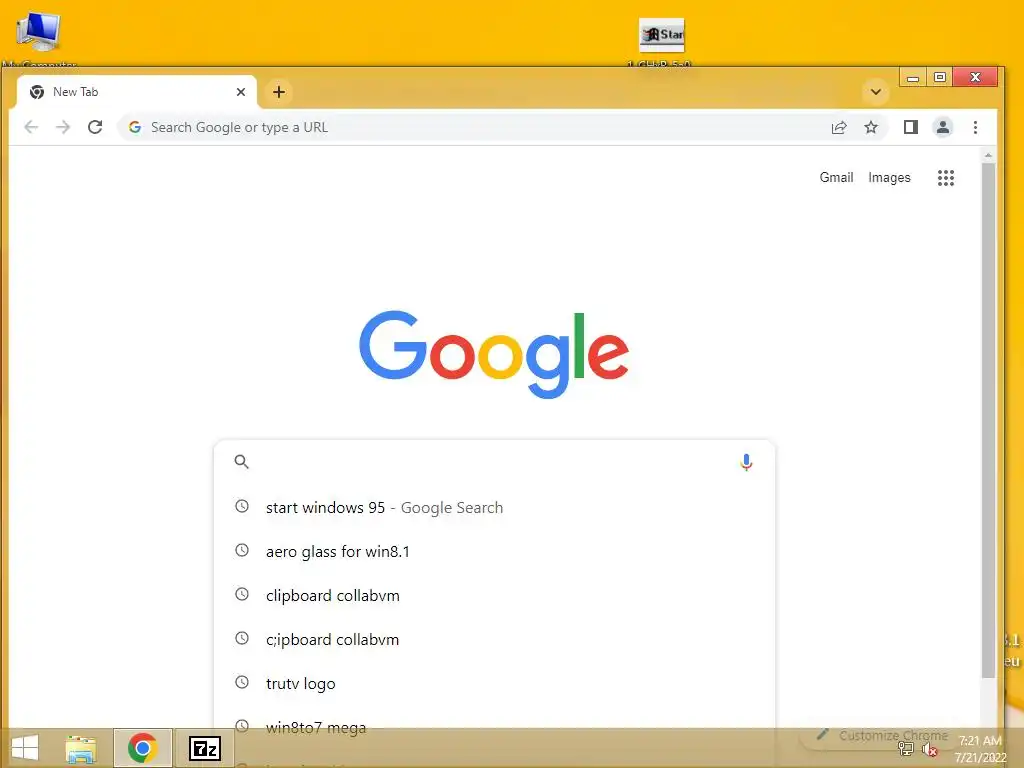Viewport: 1024px width, 768px height.
Task: Open the Windows Start button
Action: click(25, 748)
